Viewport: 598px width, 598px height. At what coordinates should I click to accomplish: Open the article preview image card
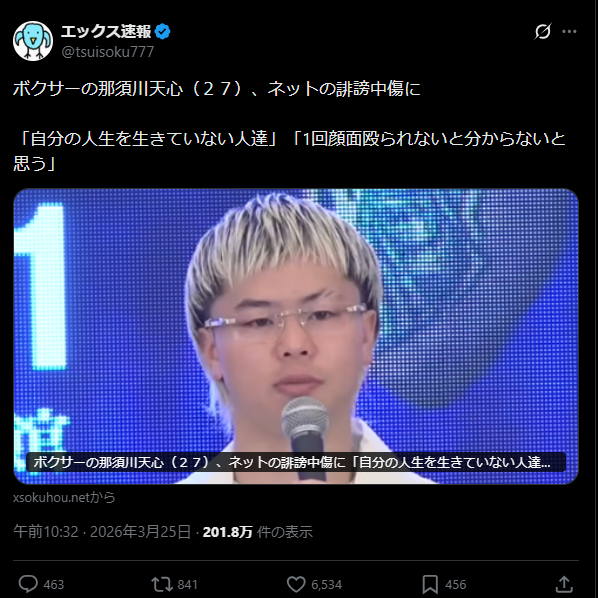[x=296, y=336]
